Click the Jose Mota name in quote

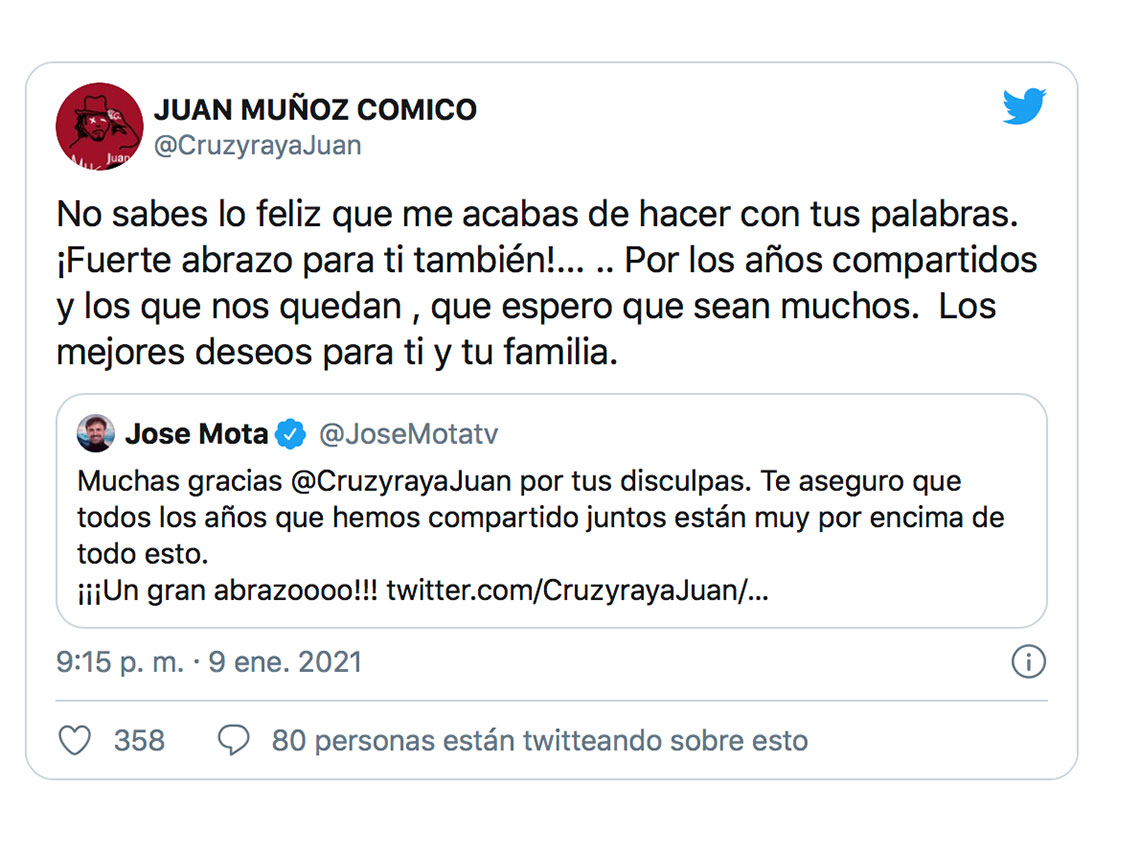(197, 434)
